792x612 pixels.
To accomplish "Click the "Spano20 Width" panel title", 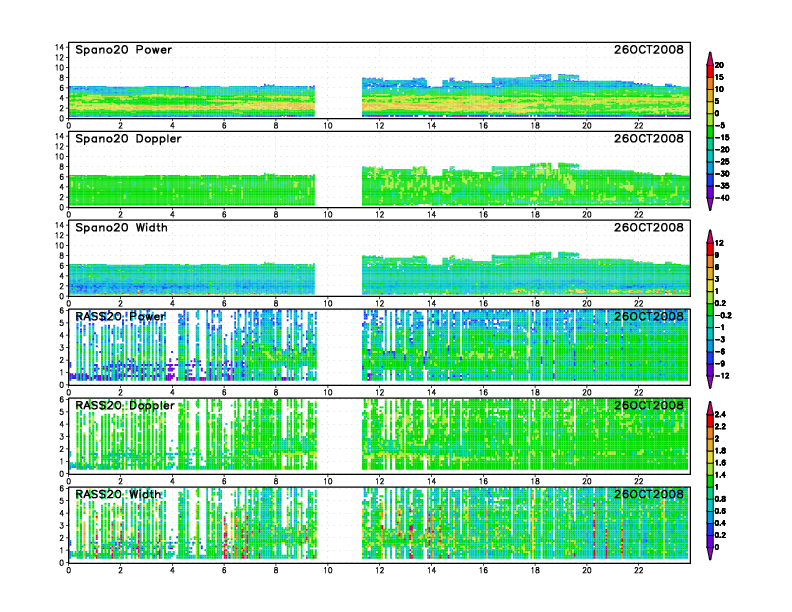I will click(x=121, y=228).
